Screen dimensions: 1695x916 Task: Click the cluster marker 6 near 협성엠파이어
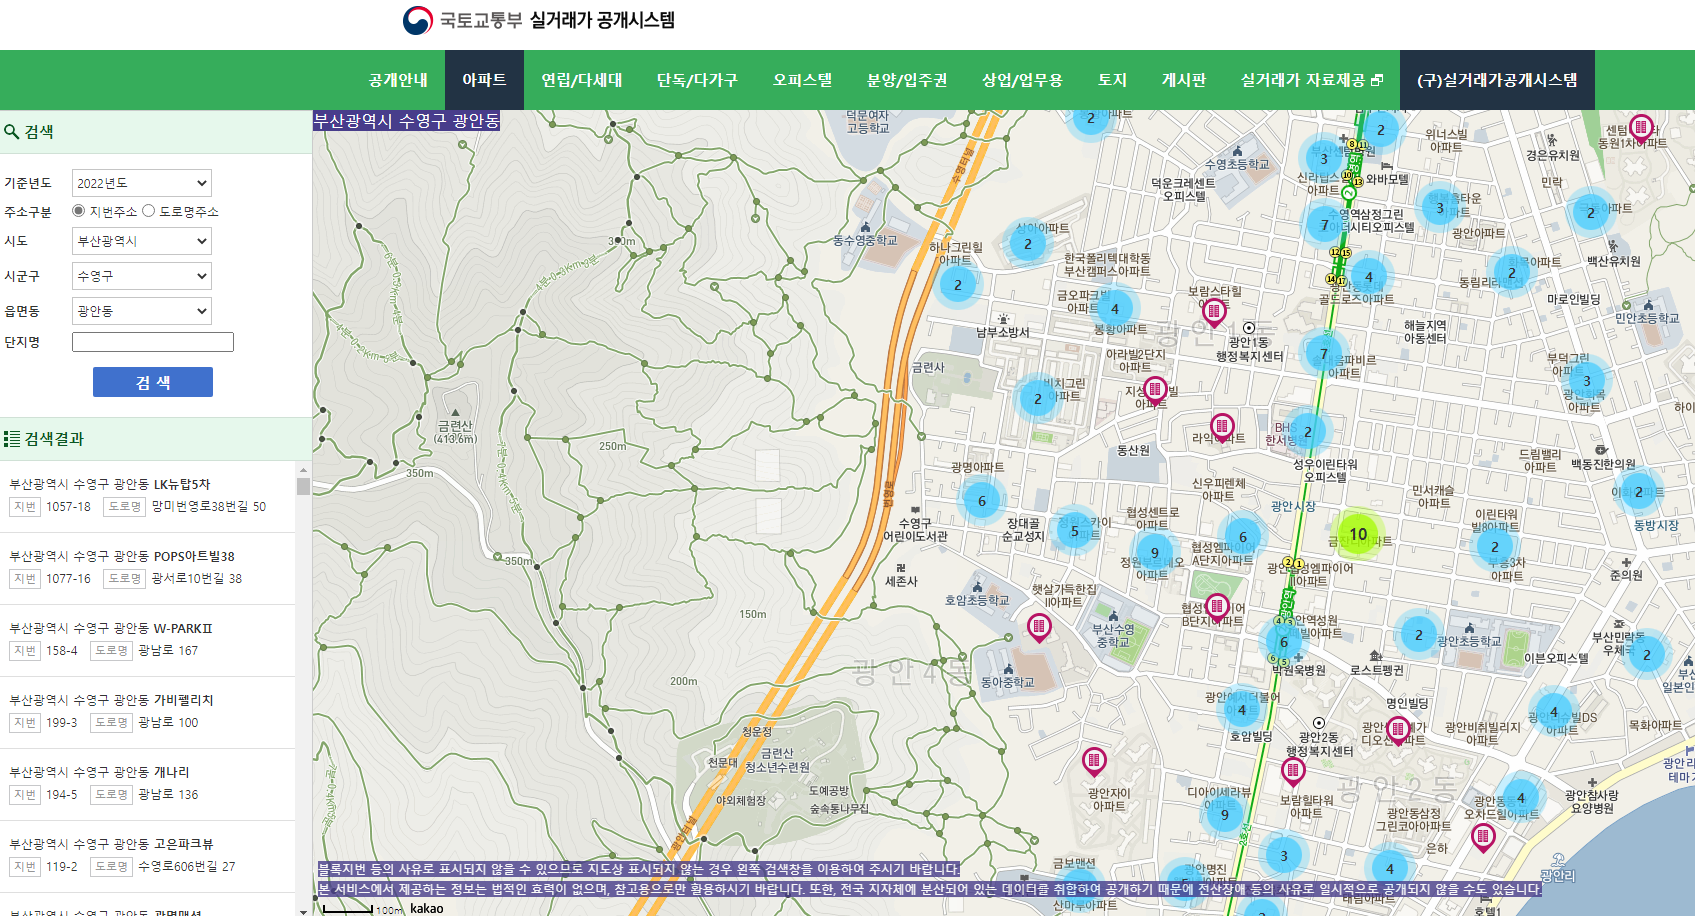(x=1243, y=537)
